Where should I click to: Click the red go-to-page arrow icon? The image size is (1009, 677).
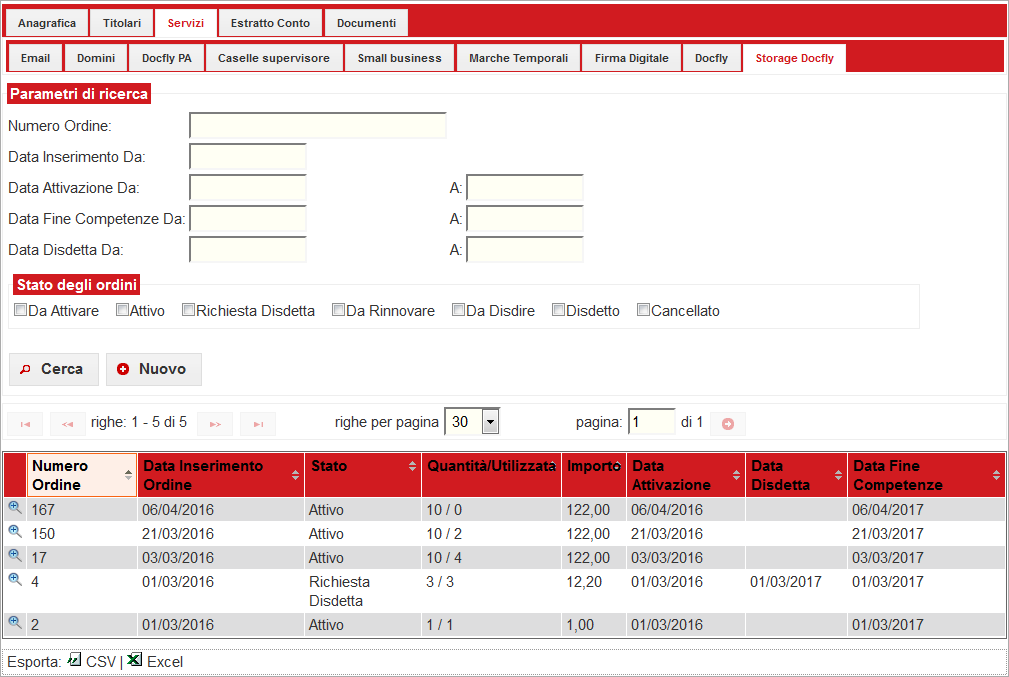(728, 424)
